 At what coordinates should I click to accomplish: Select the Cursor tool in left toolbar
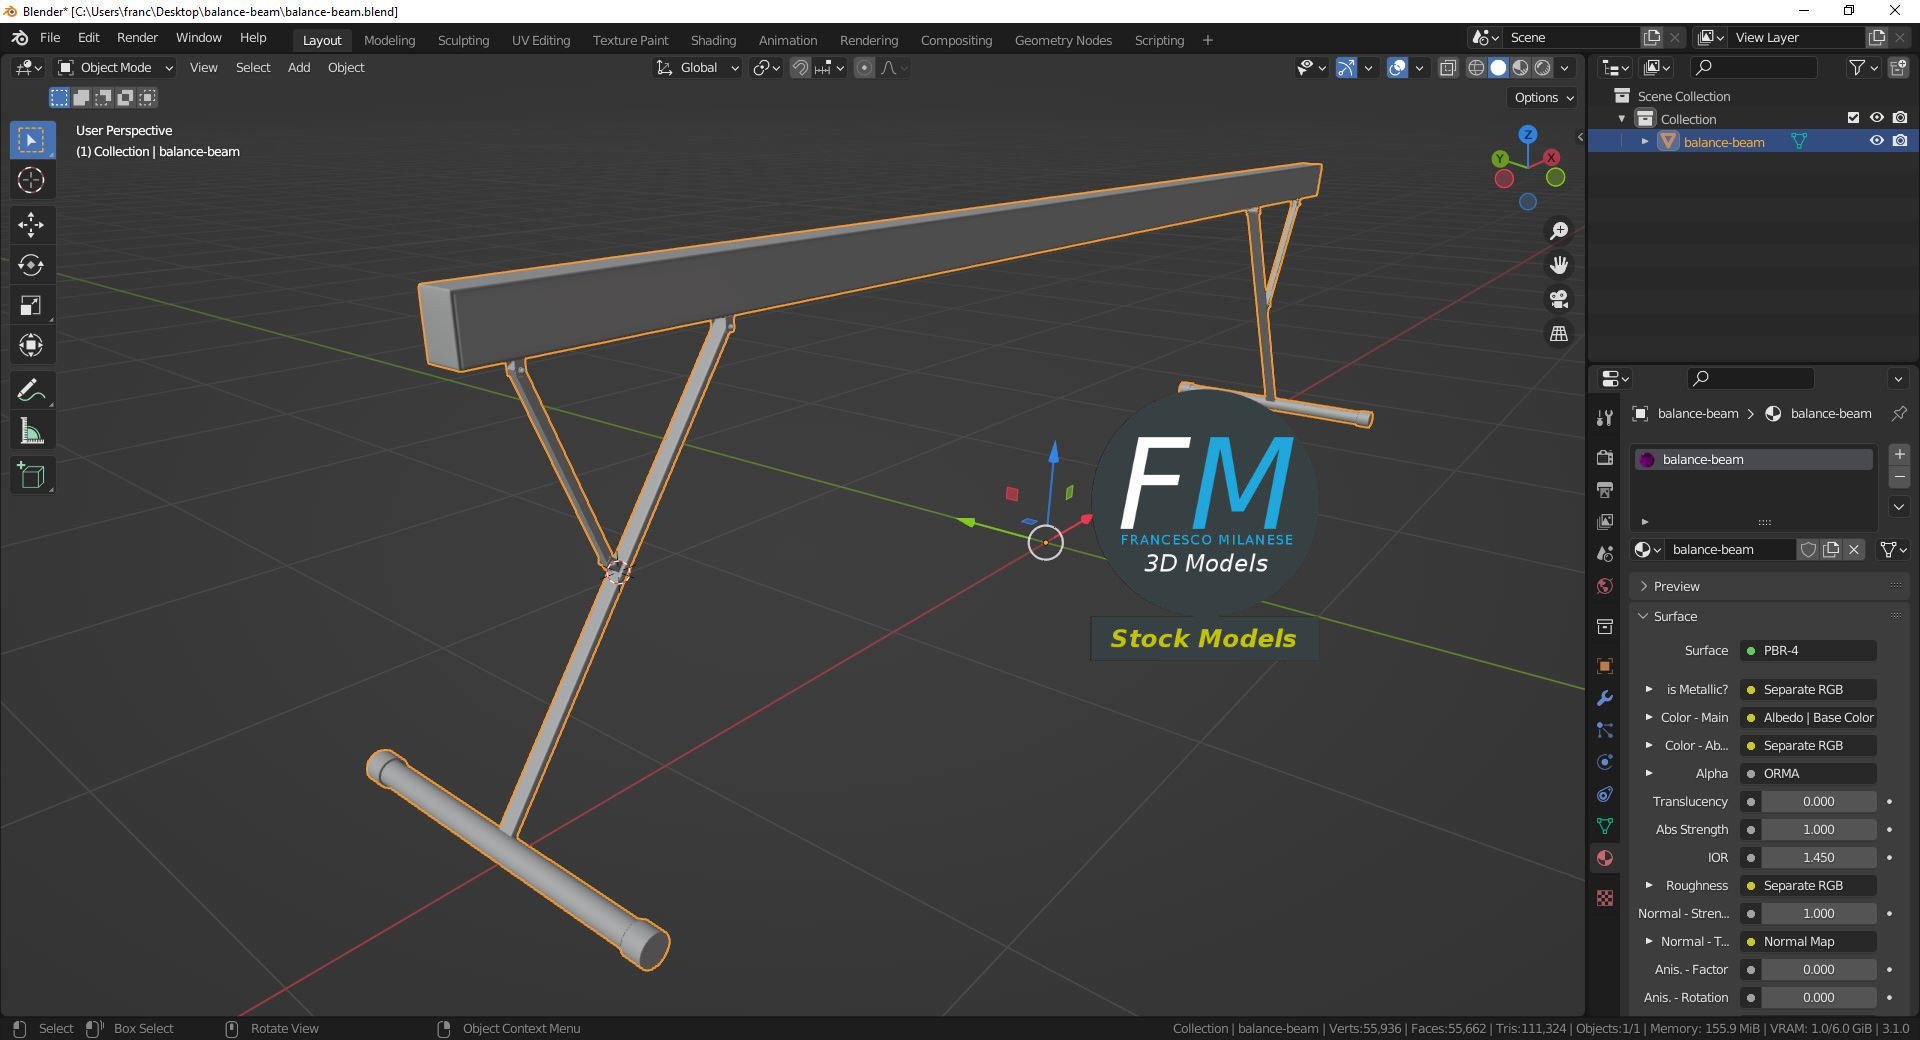[31, 180]
